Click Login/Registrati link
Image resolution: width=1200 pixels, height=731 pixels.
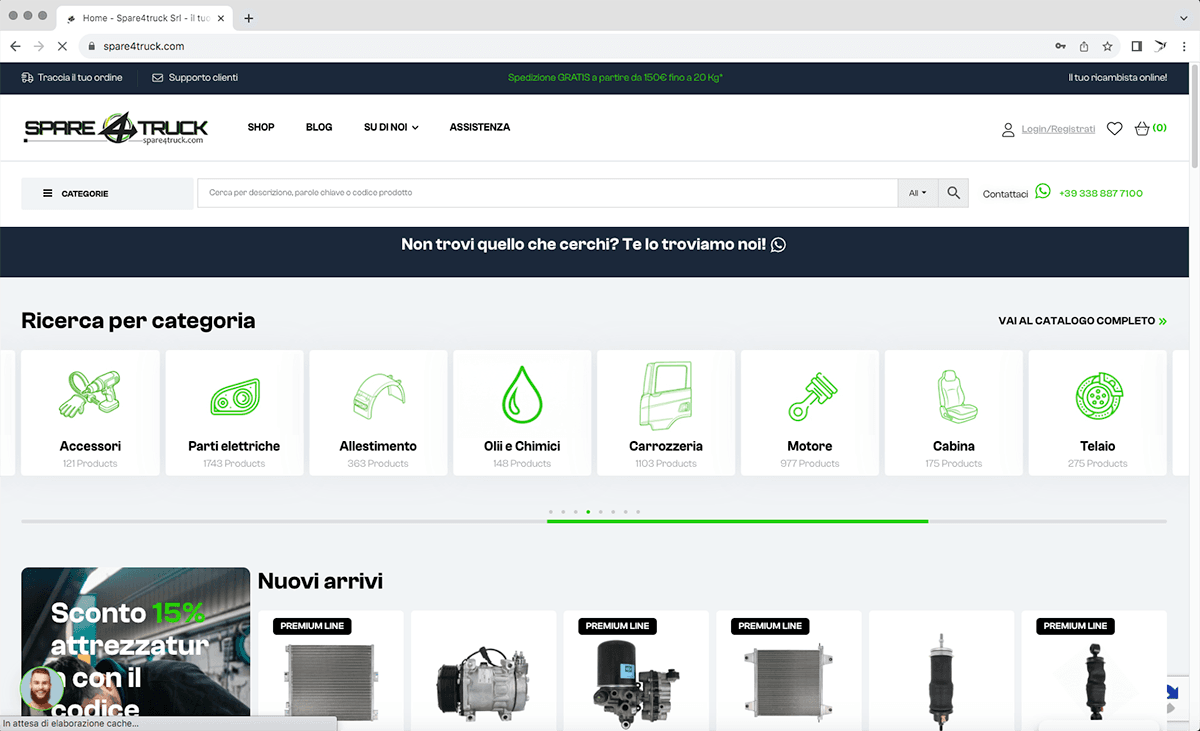(1058, 129)
